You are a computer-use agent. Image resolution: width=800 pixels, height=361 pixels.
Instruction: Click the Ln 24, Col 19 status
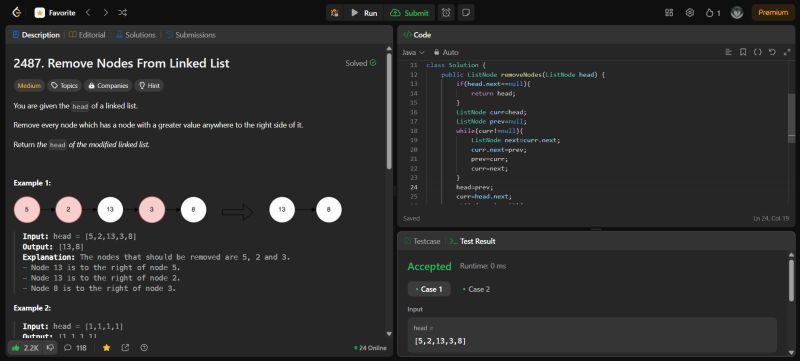click(x=771, y=218)
